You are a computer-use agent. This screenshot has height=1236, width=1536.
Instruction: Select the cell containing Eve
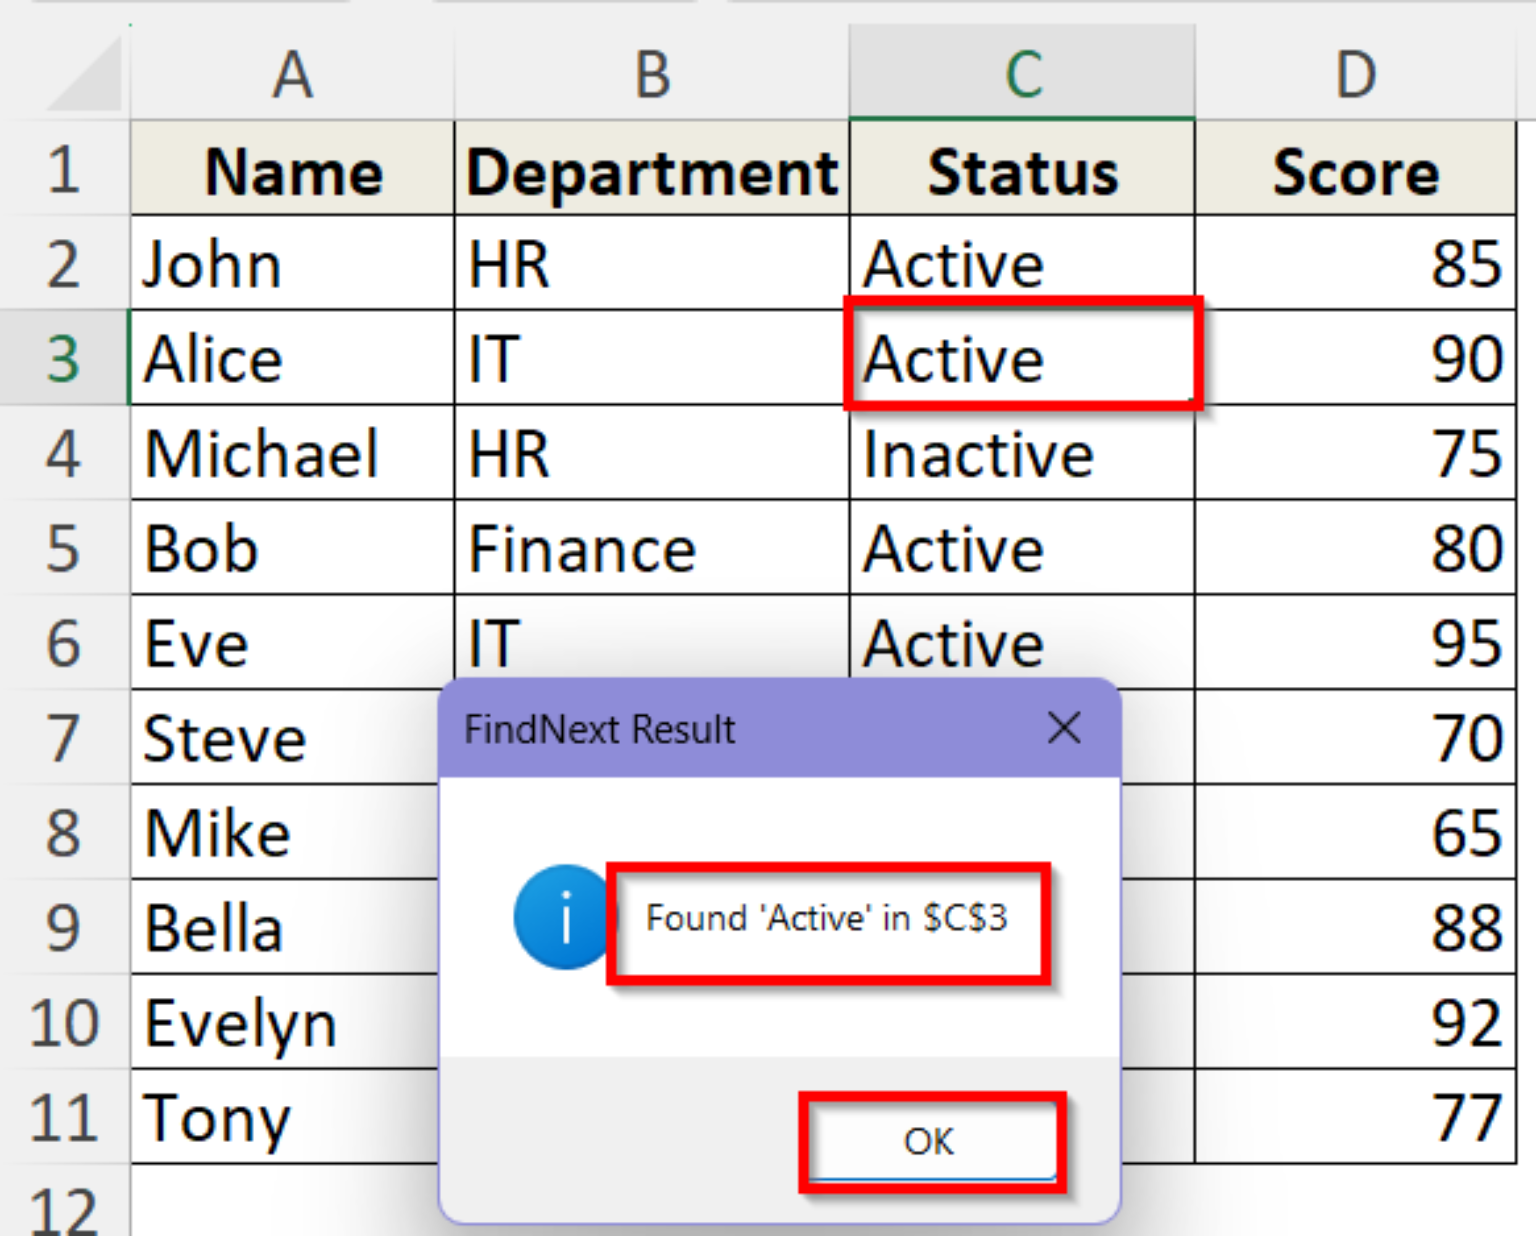pos(292,643)
